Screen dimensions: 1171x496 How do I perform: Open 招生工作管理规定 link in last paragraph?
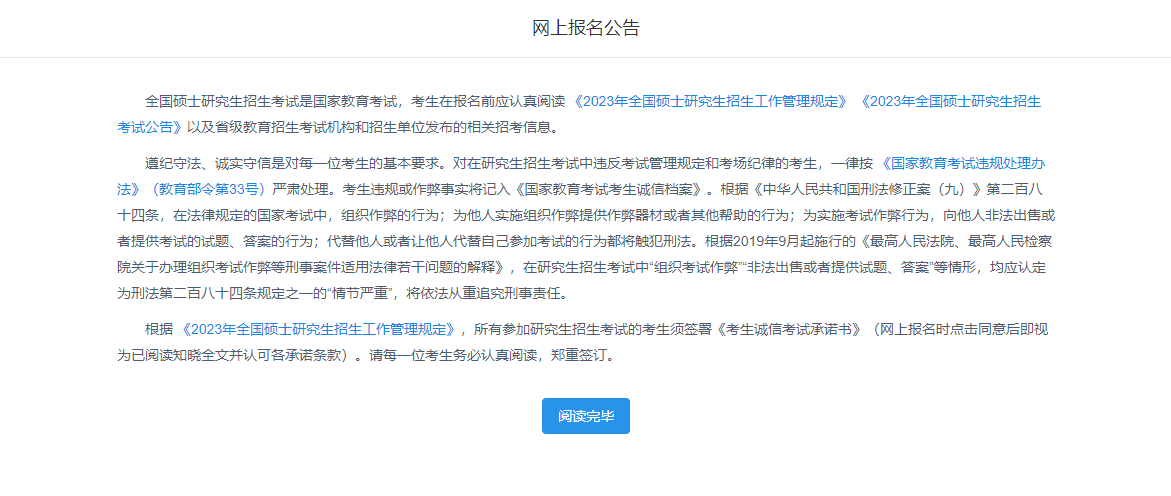[317, 328]
